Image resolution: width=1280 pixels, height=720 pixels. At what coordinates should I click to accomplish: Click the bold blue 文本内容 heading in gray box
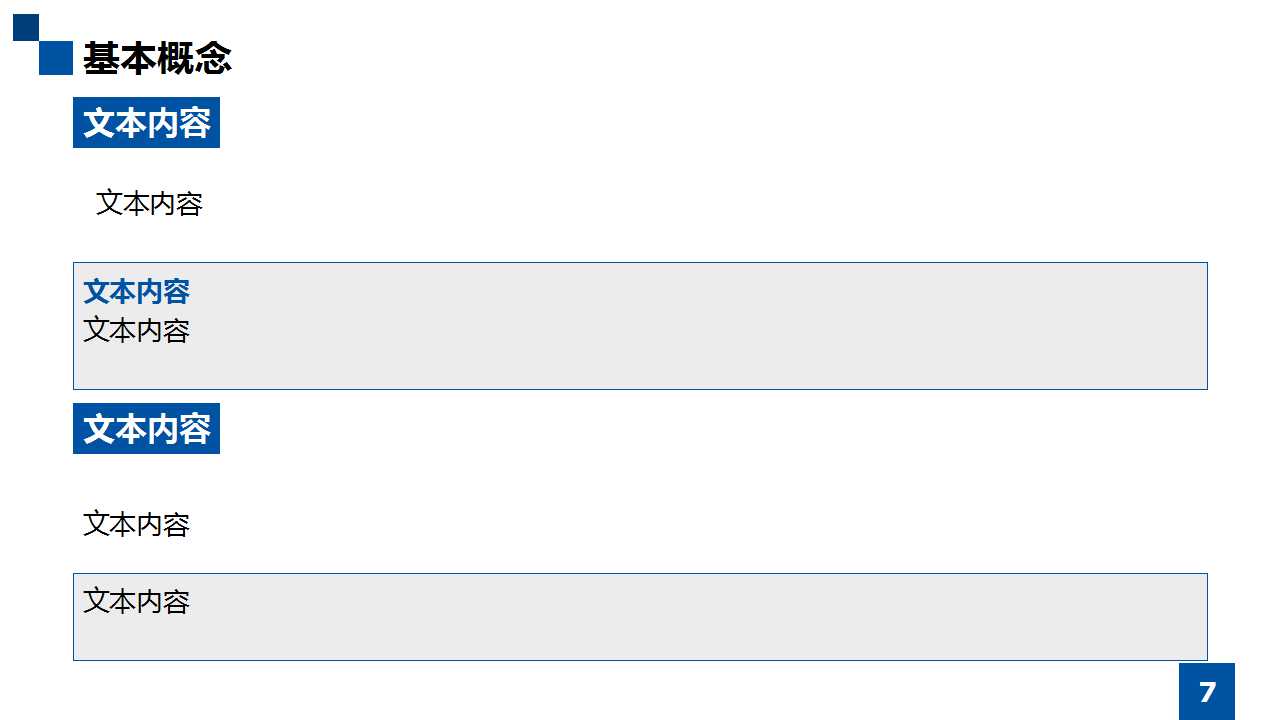(x=136, y=291)
